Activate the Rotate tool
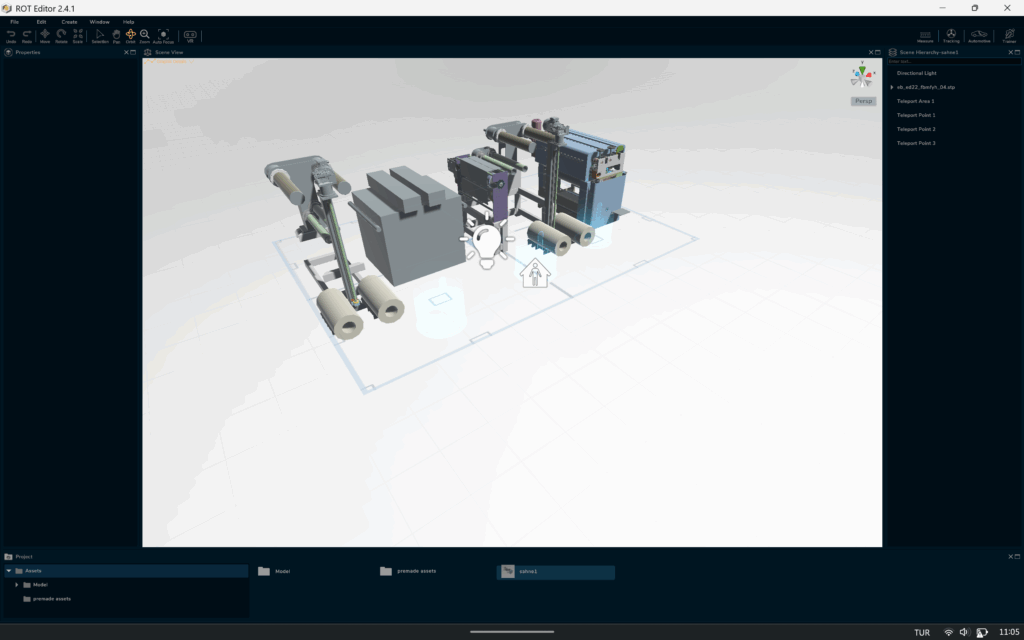 tap(61, 35)
